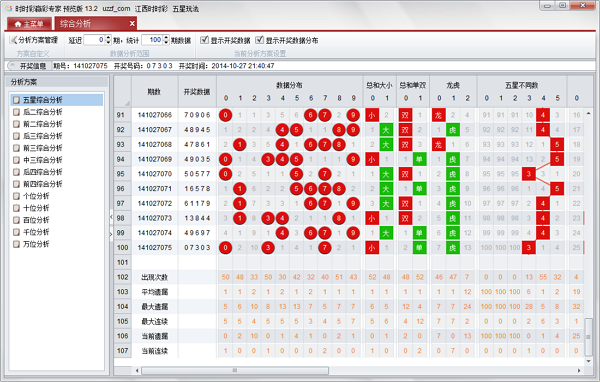600x382 pixels.
Task: Open 分析方案管理 tool
Action: pos(34,40)
